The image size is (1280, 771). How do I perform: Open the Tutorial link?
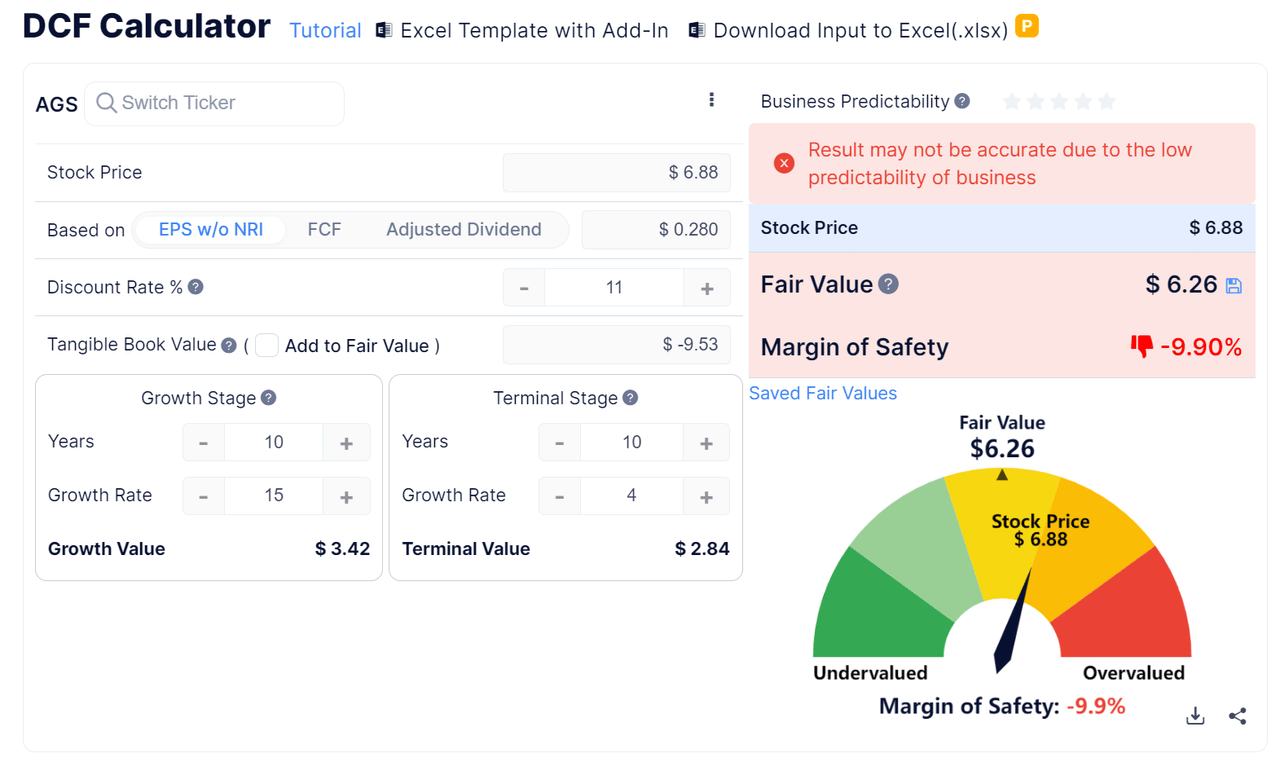(x=325, y=30)
